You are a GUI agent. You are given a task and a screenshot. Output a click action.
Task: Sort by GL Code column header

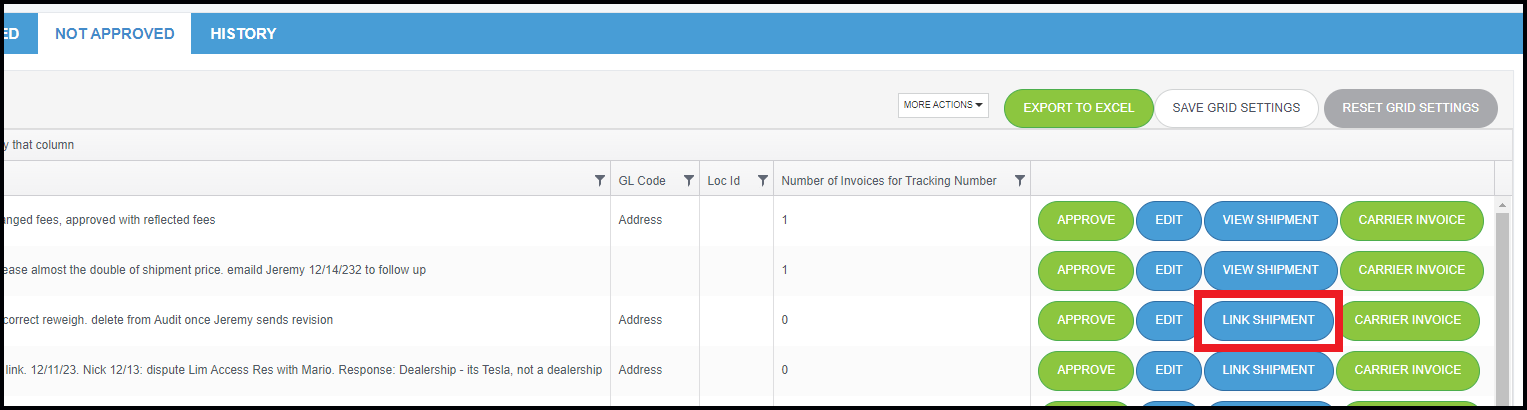point(642,181)
